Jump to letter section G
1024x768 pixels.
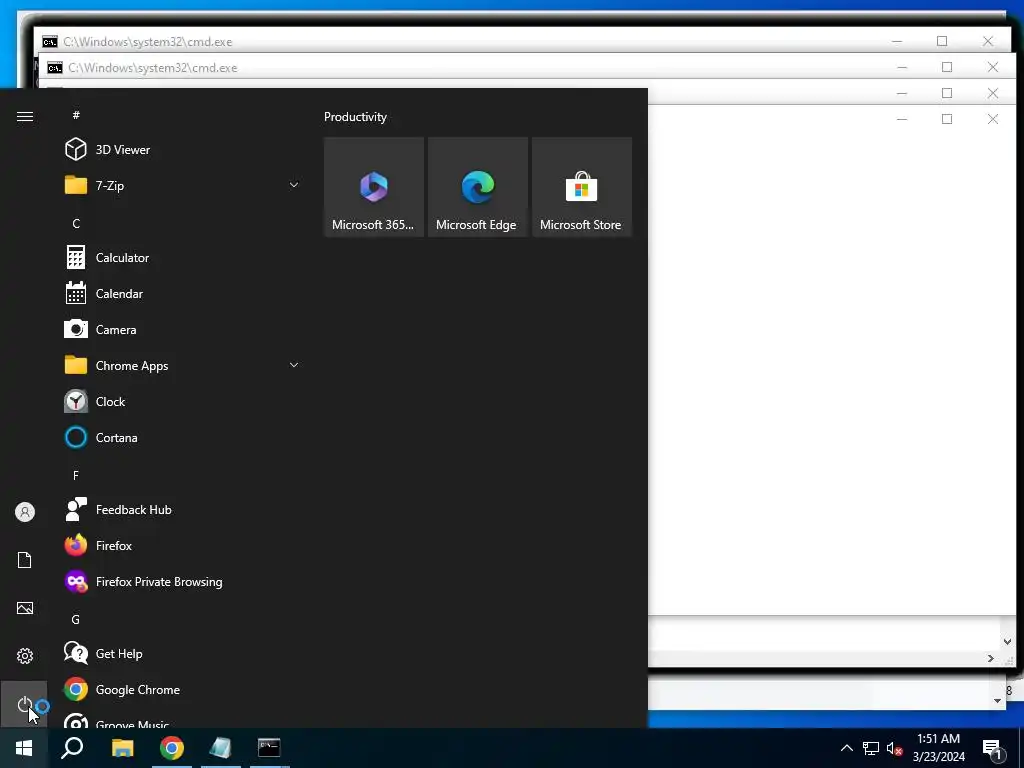(76, 619)
